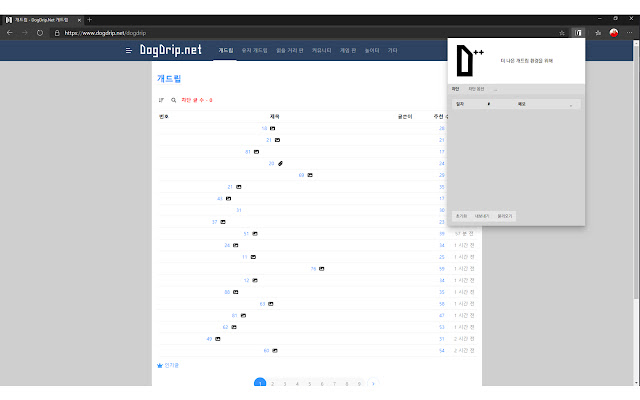Image resolution: width=640 pixels, height=400 pixels.
Task: Click the image icon next to comment count 18
Action: (273, 128)
